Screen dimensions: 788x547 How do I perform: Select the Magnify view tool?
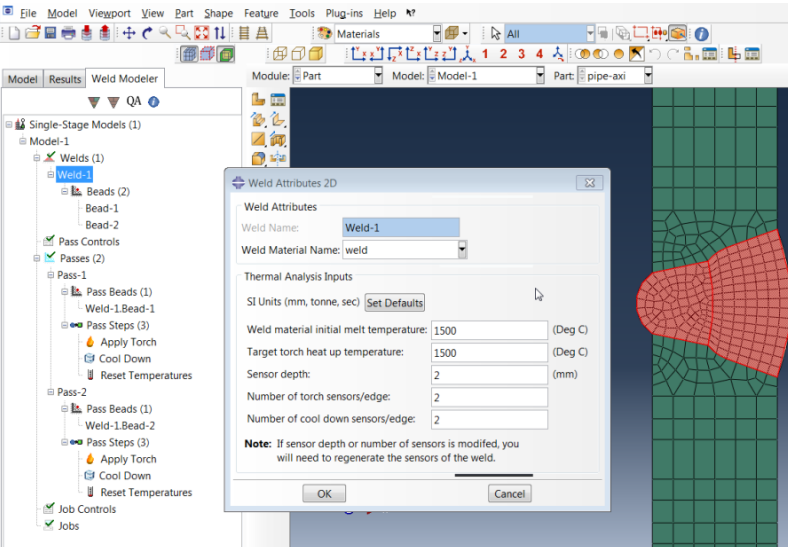pos(165,33)
